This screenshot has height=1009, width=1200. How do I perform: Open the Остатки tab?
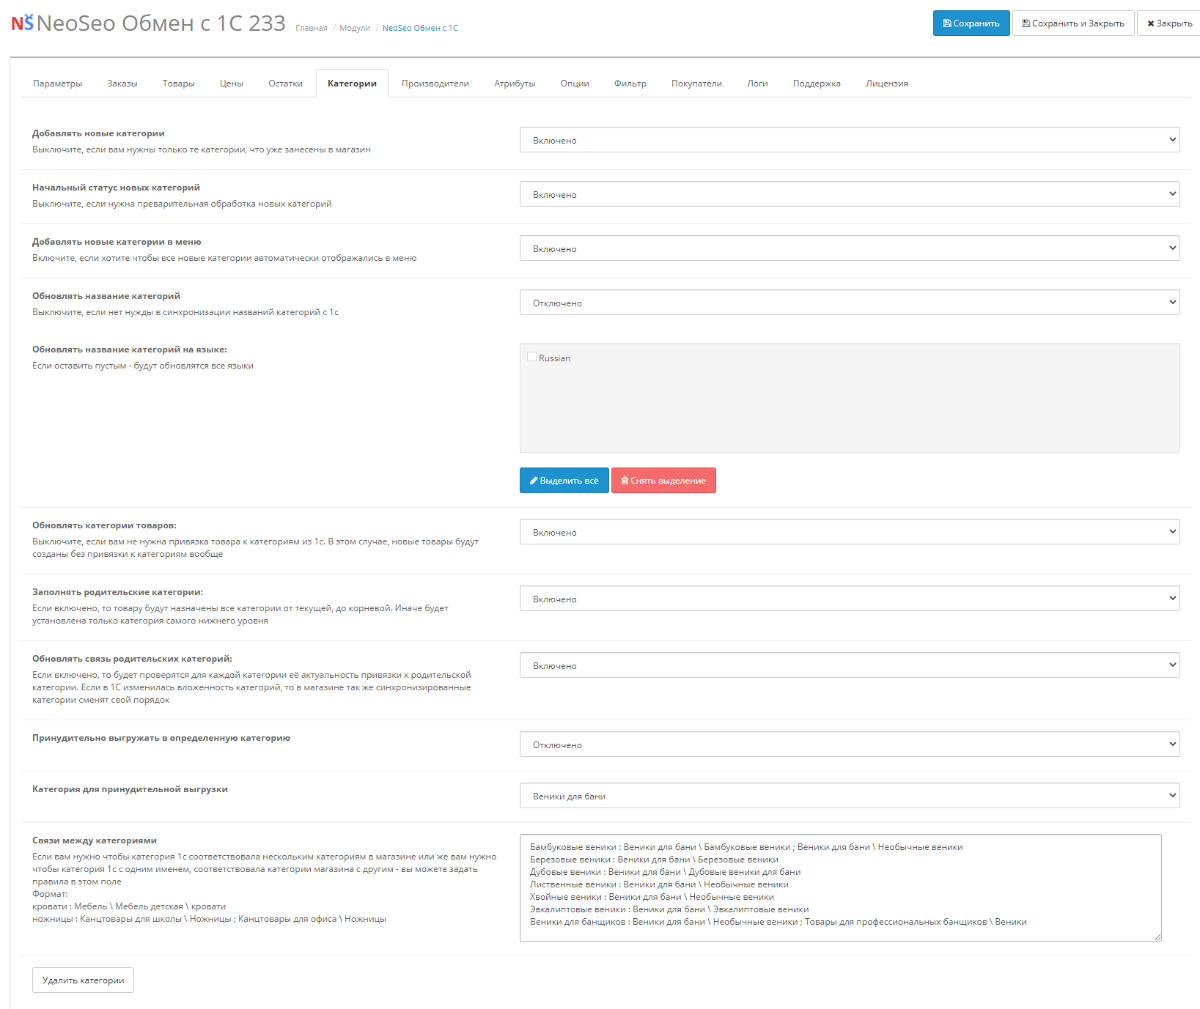point(285,84)
